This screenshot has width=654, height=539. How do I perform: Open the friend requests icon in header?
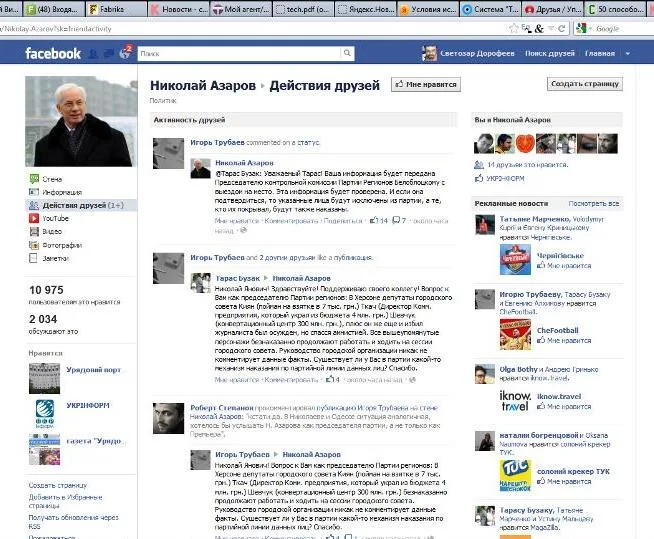coord(93,53)
